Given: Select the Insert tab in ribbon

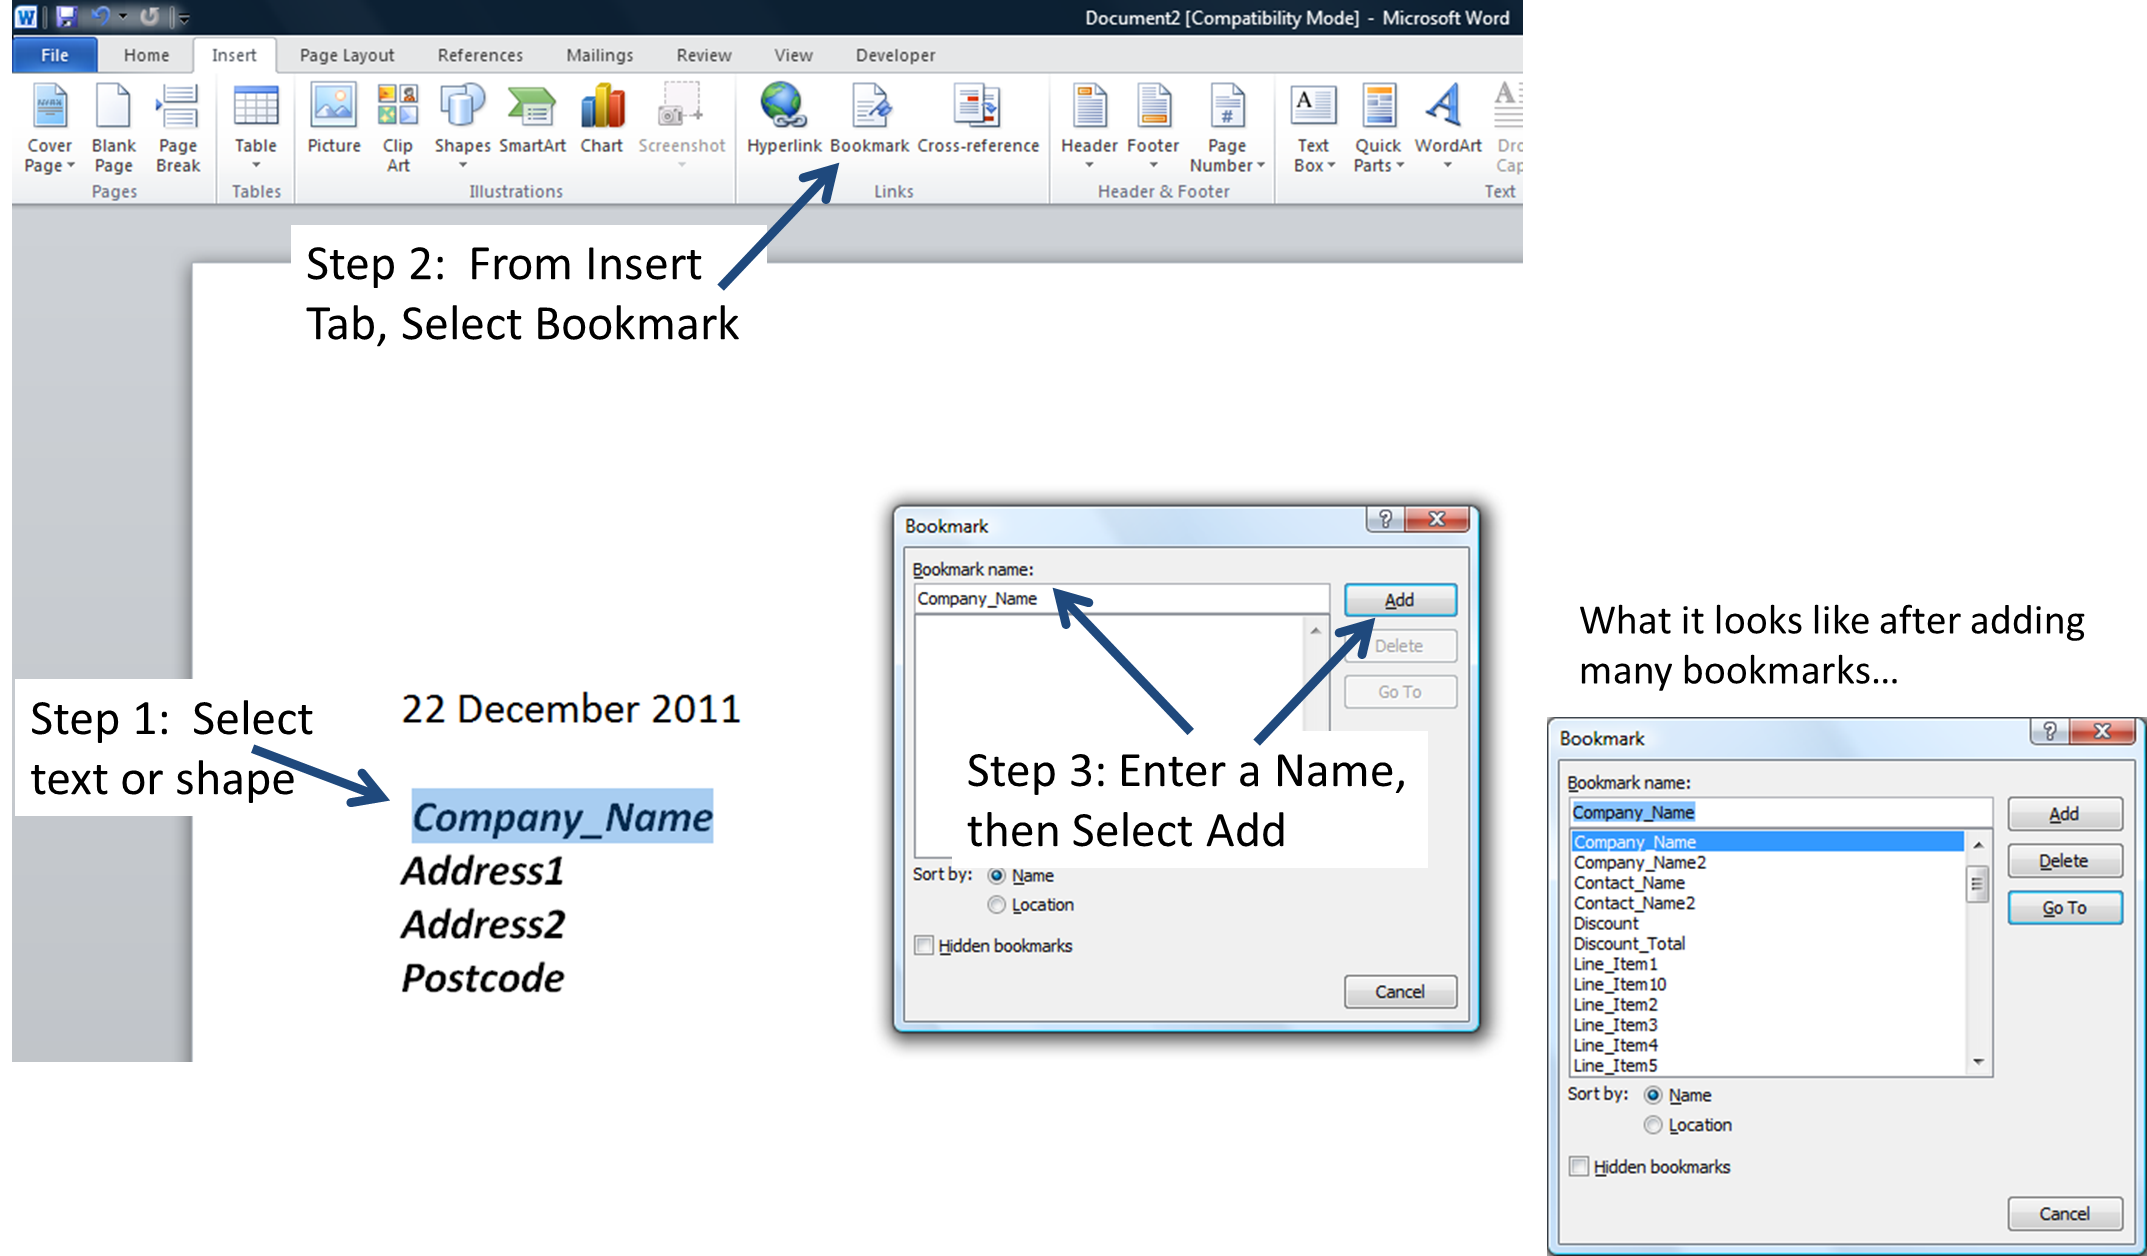Looking at the screenshot, I should [x=232, y=54].
